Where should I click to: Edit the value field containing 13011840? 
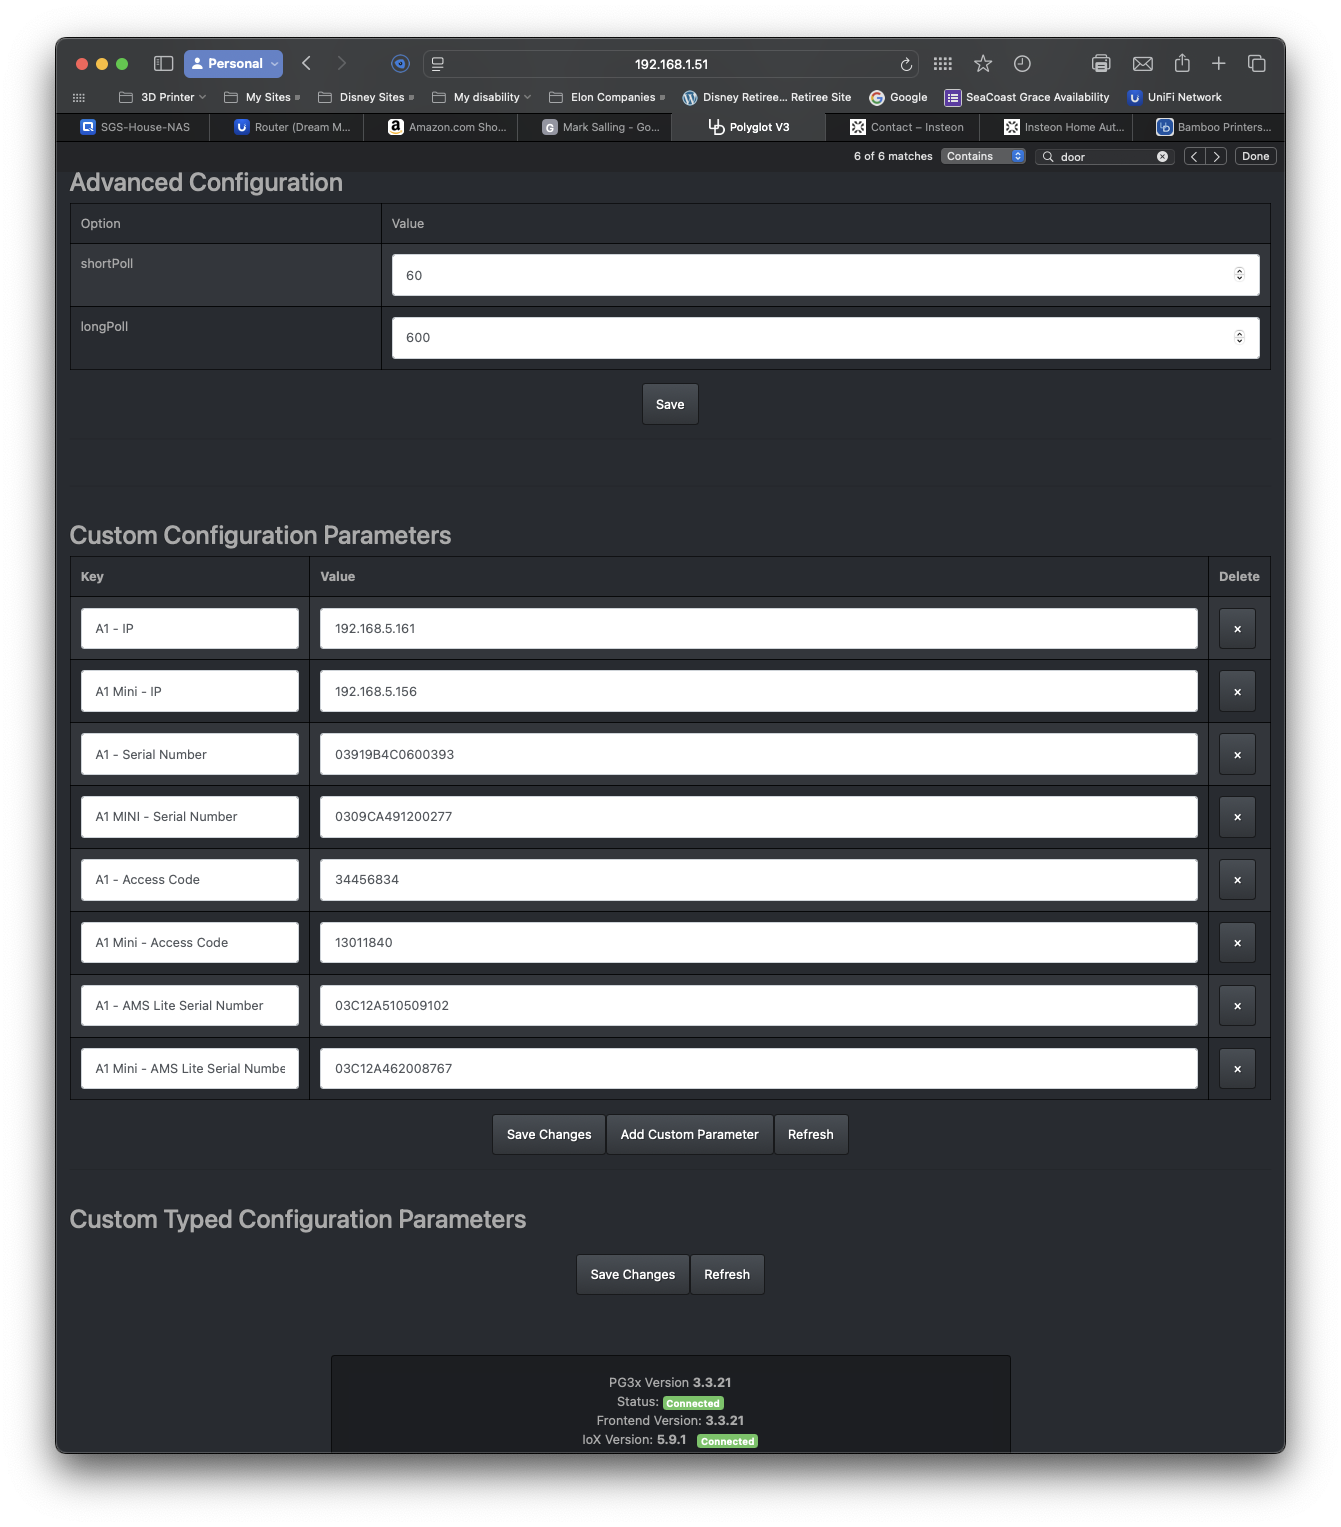point(758,943)
